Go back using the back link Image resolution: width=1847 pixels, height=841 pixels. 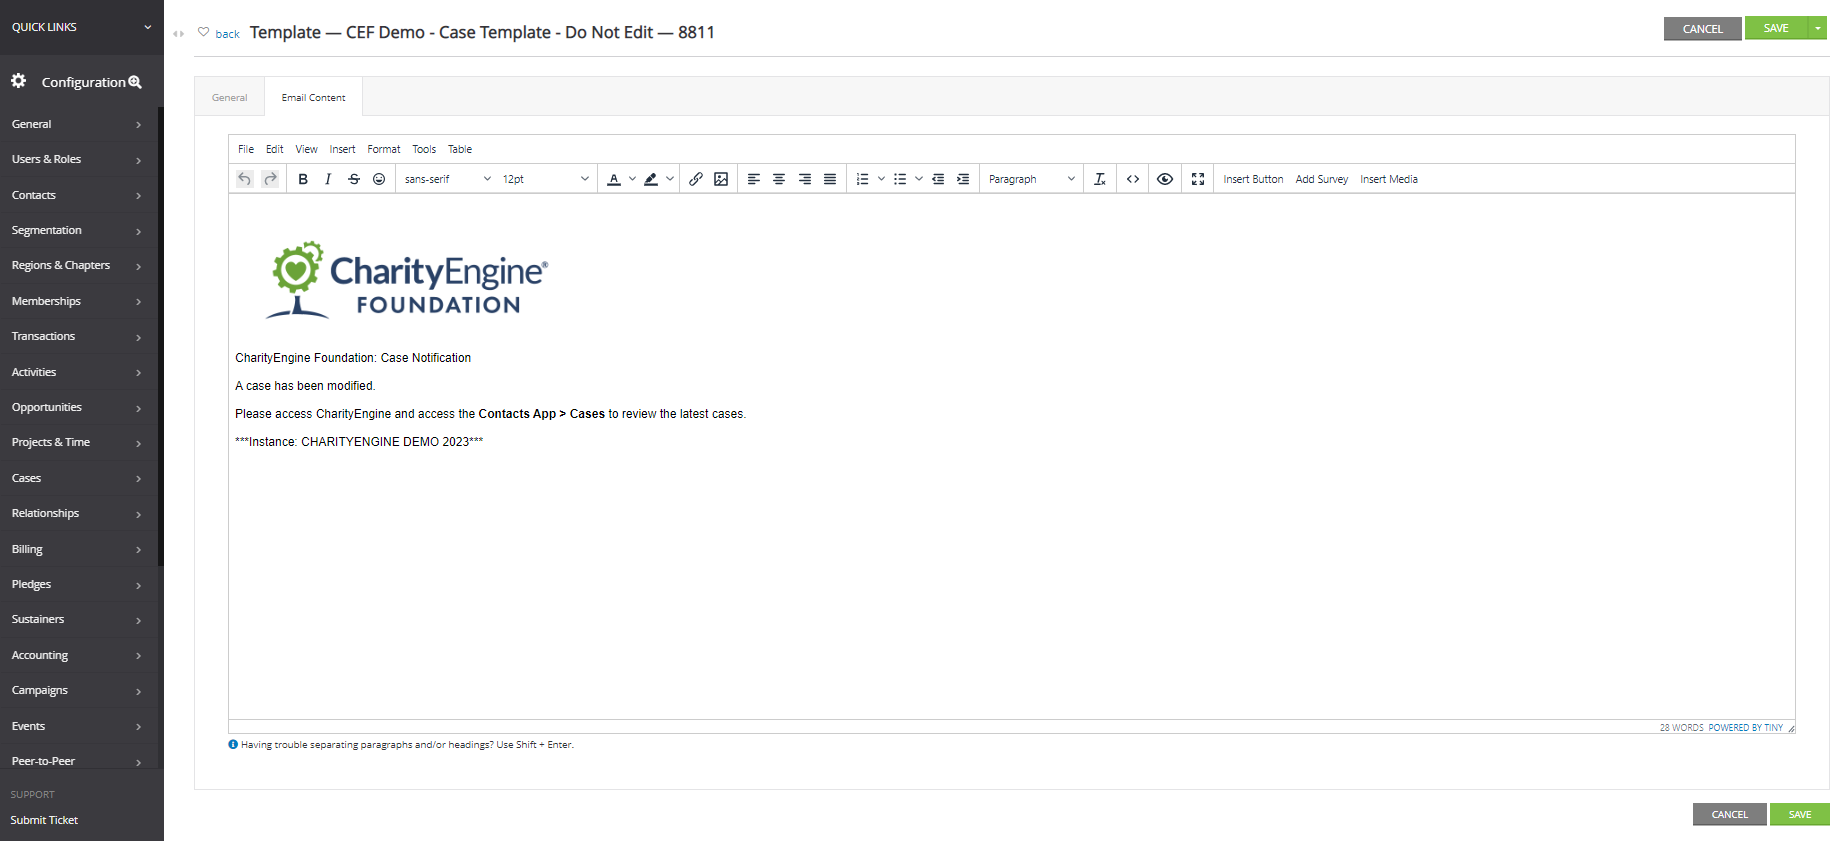pos(228,34)
